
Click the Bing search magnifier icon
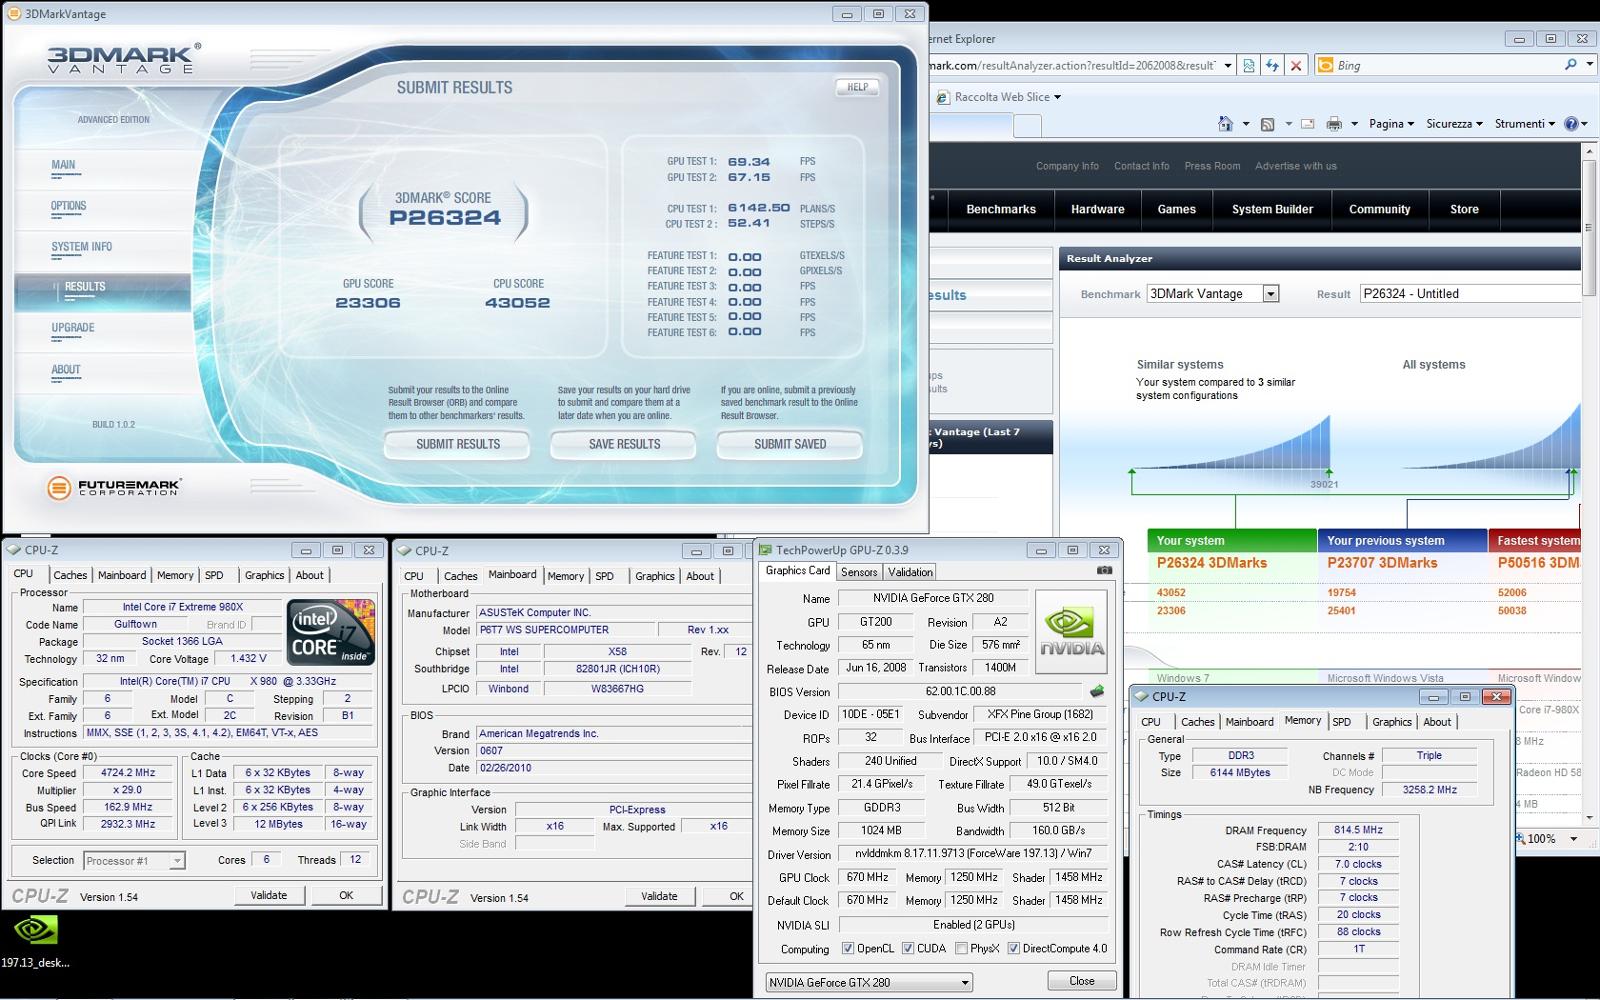pos(1571,65)
